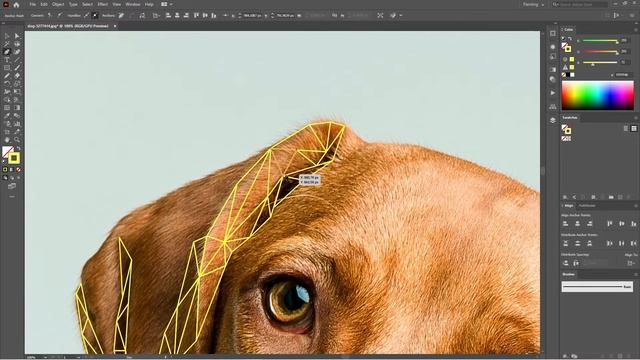
Task: Open the Color panel options menu
Action: (x=636, y=30)
